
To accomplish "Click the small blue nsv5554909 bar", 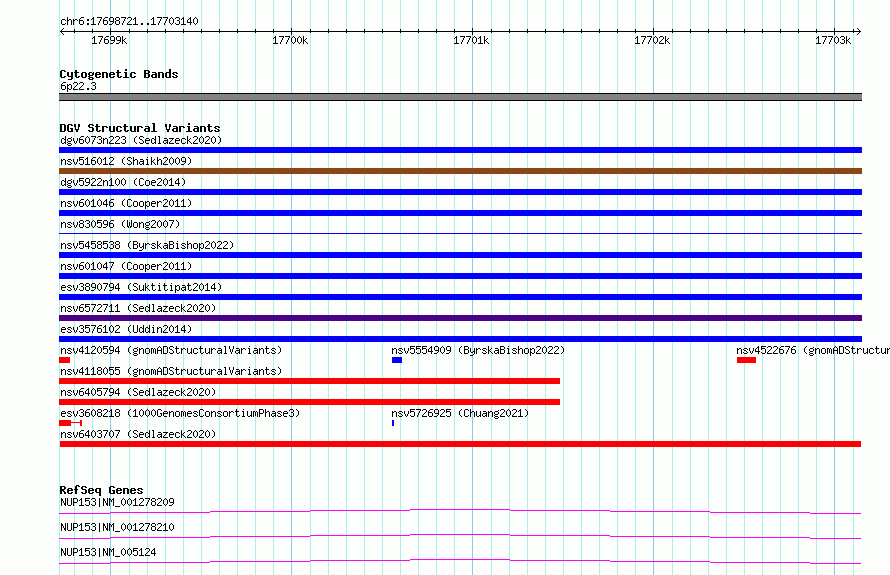I will 397,360.
